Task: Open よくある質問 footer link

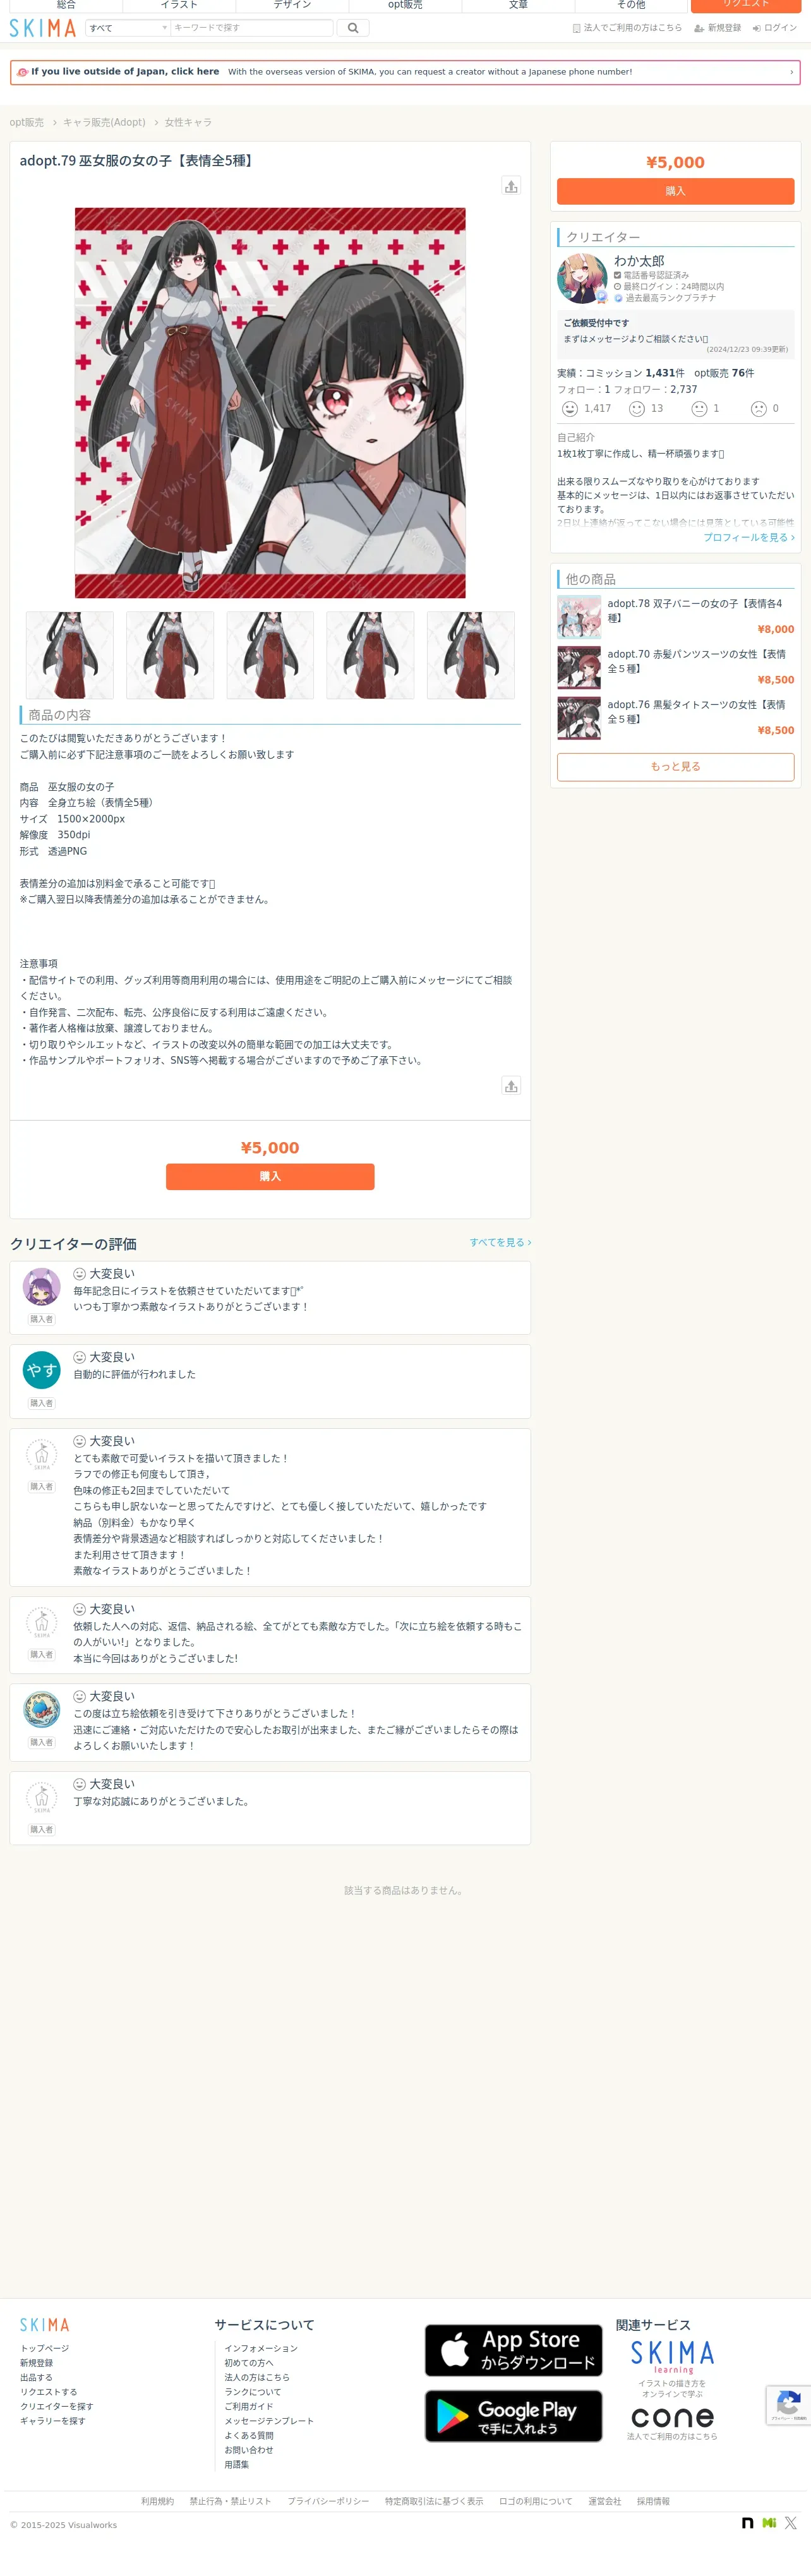Action: point(249,2435)
